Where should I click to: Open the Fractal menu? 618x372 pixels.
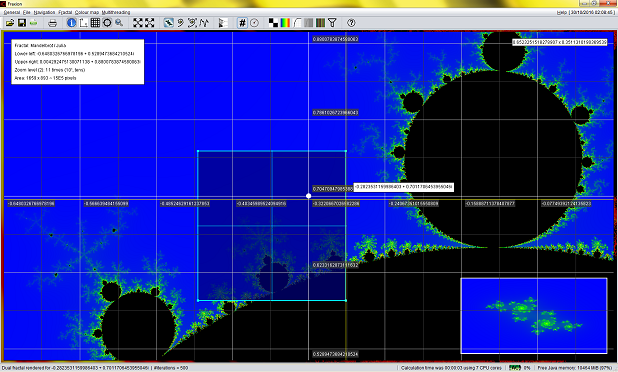coord(65,13)
